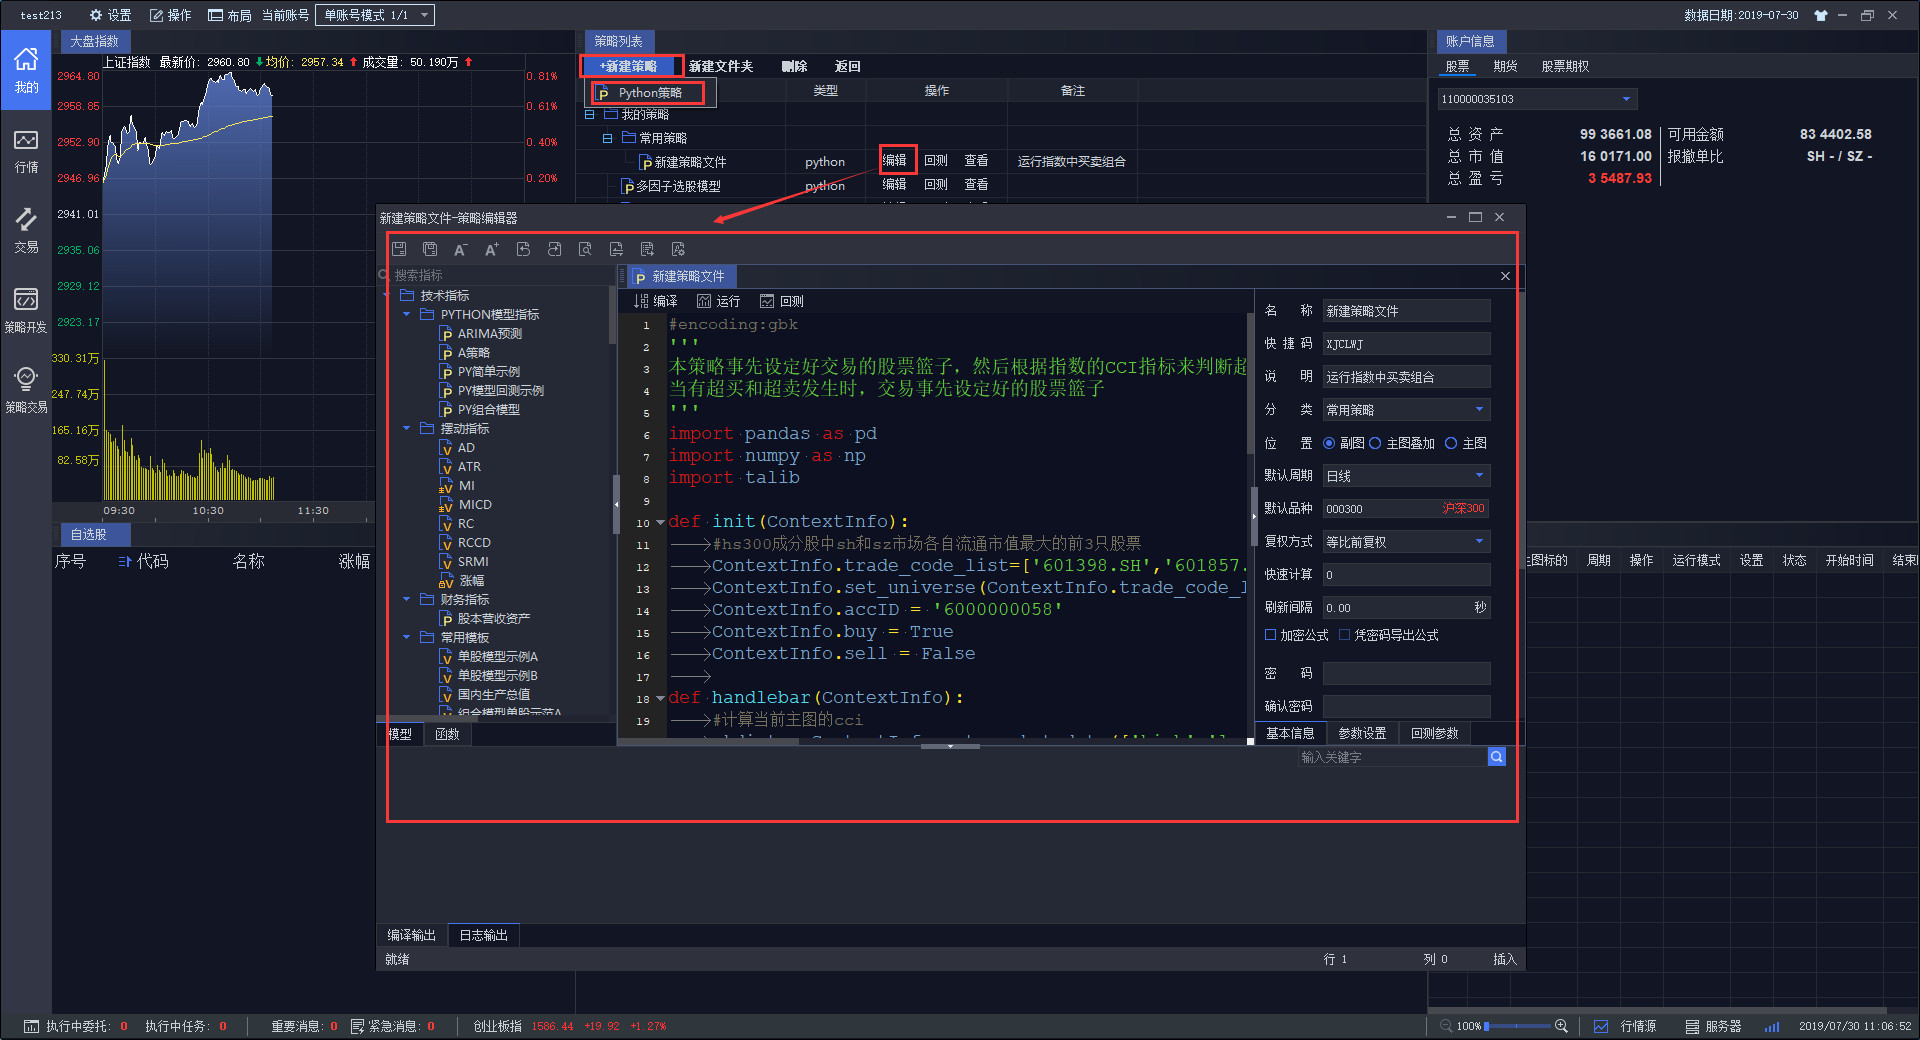Enable the 加密公式 checkbox
The image size is (1920, 1040).
[1270, 635]
